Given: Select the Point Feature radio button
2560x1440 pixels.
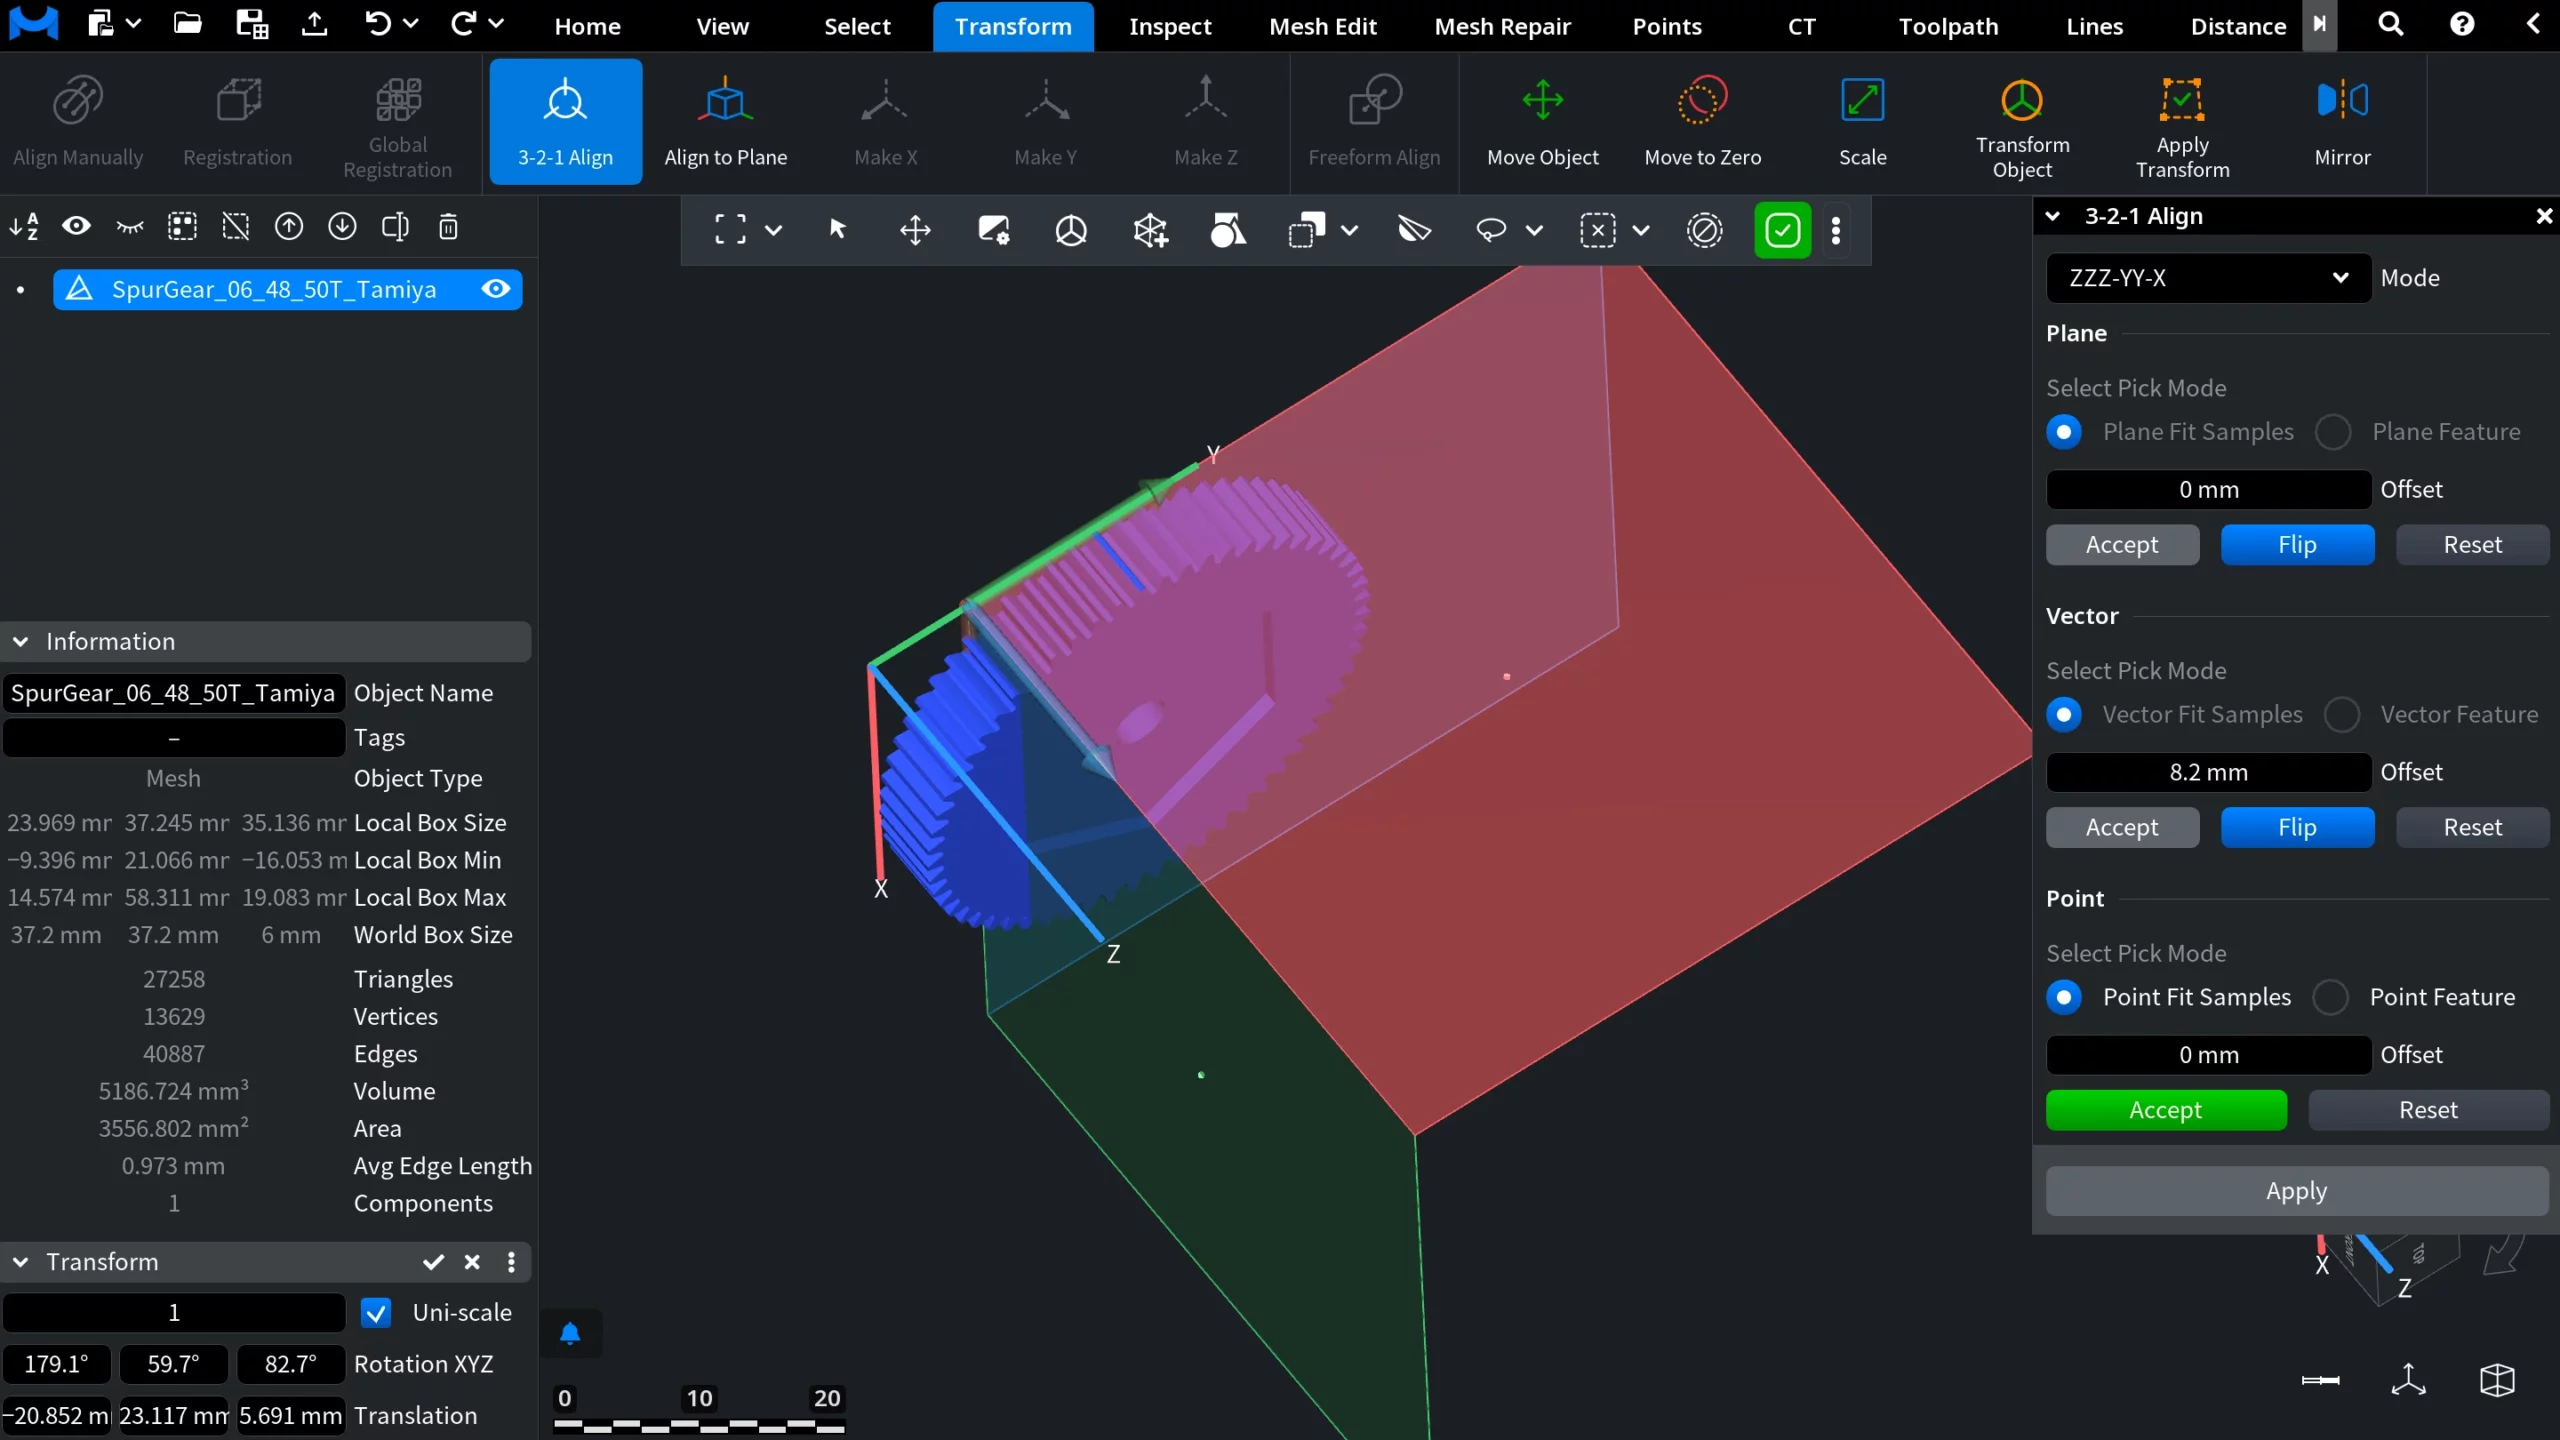Looking at the screenshot, I should point(2331,997).
